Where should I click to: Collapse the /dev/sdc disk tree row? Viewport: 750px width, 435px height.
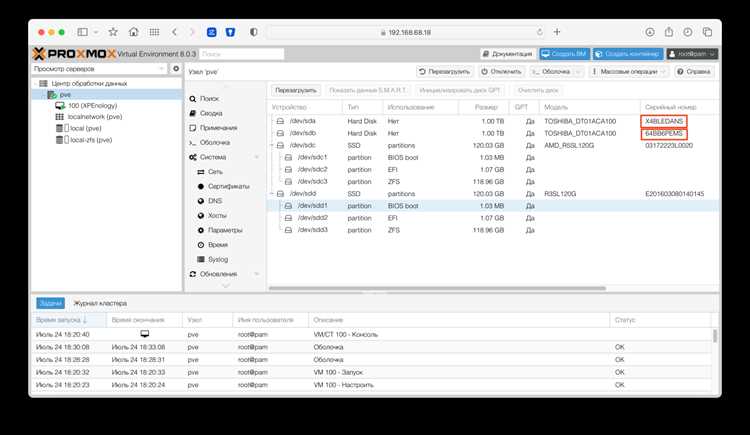(272, 145)
